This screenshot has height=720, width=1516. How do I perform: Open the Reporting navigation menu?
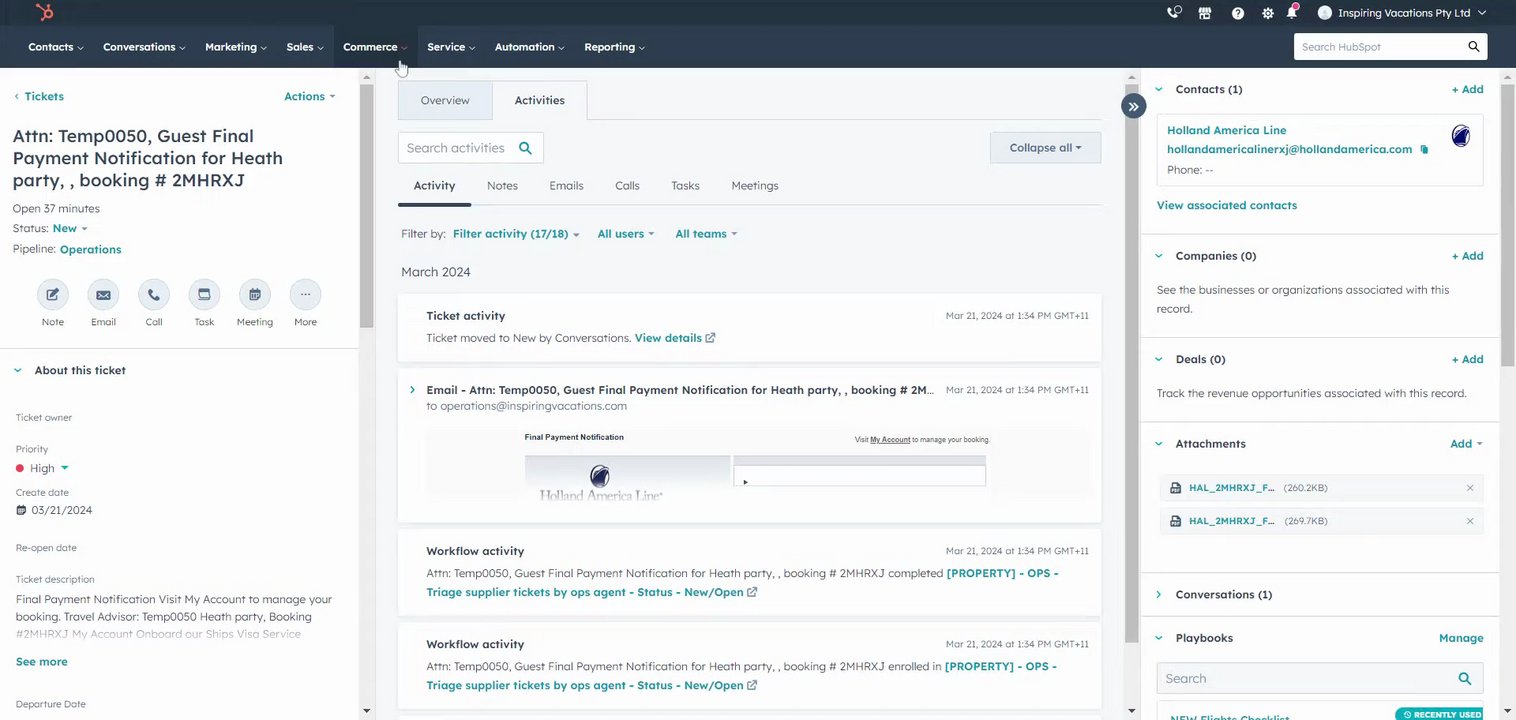615,47
